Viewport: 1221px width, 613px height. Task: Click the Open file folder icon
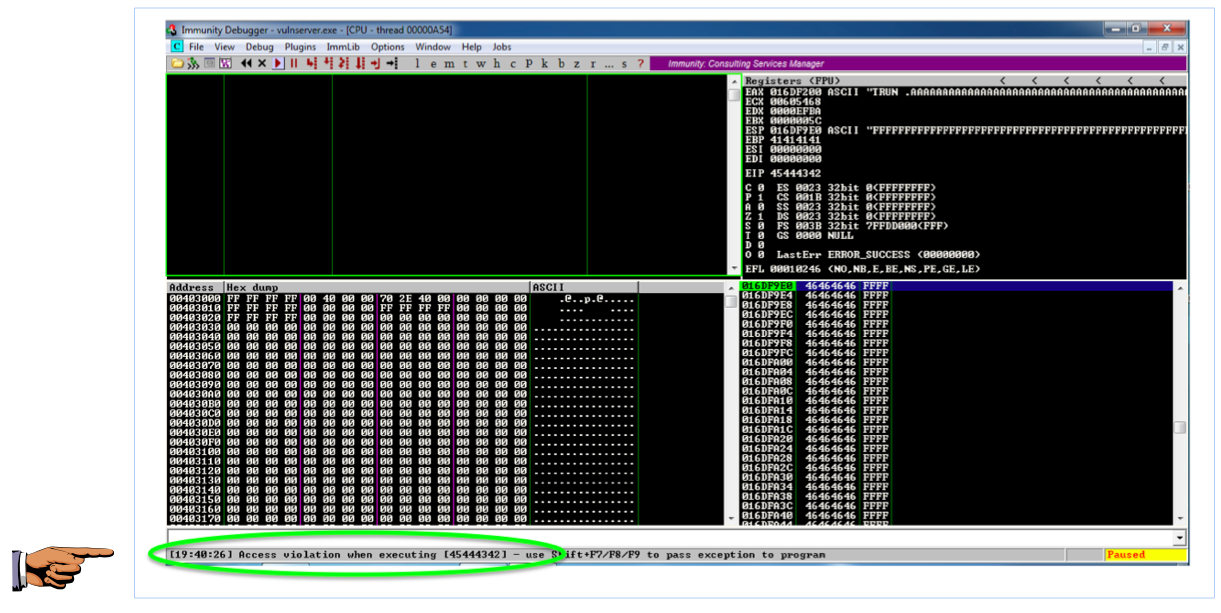tap(177, 63)
